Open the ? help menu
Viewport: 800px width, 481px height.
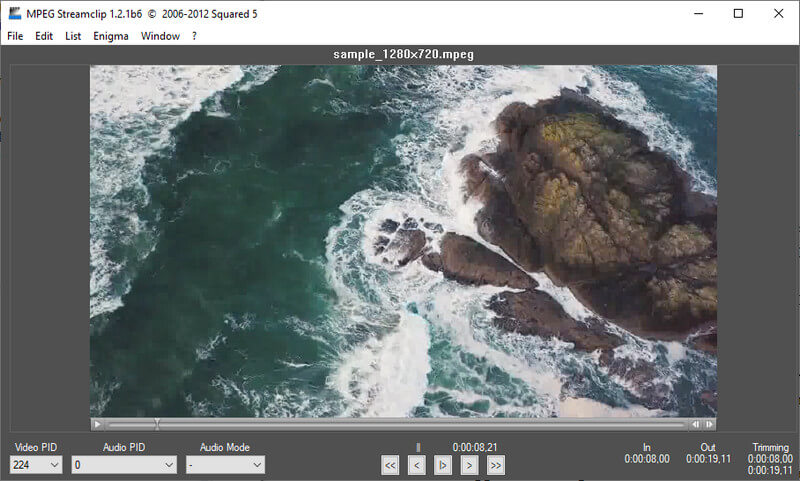tap(194, 36)
